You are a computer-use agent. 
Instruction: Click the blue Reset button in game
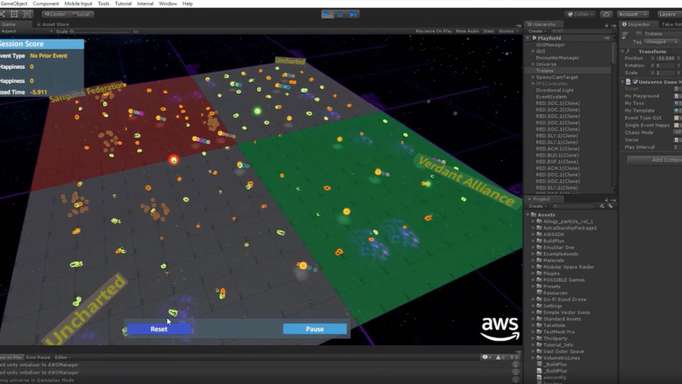[159, 329]
